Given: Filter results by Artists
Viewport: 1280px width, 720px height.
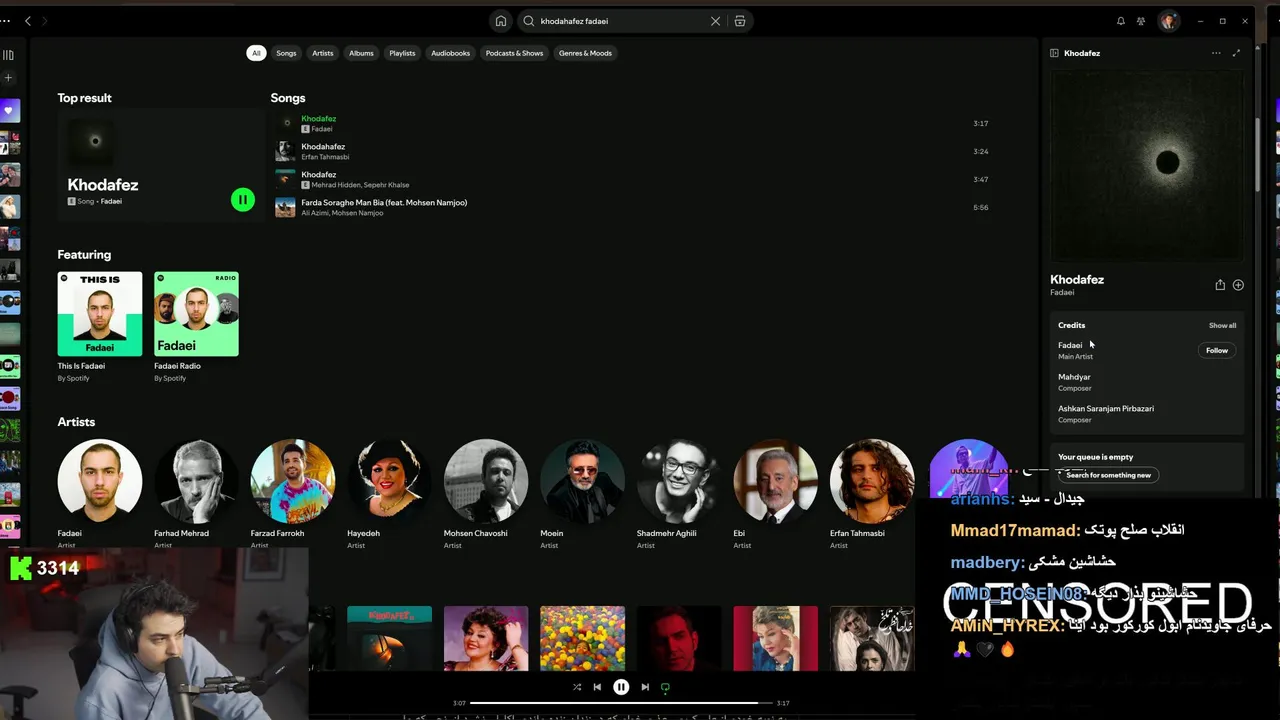Looking at the screenshot, I should (322, 53).
